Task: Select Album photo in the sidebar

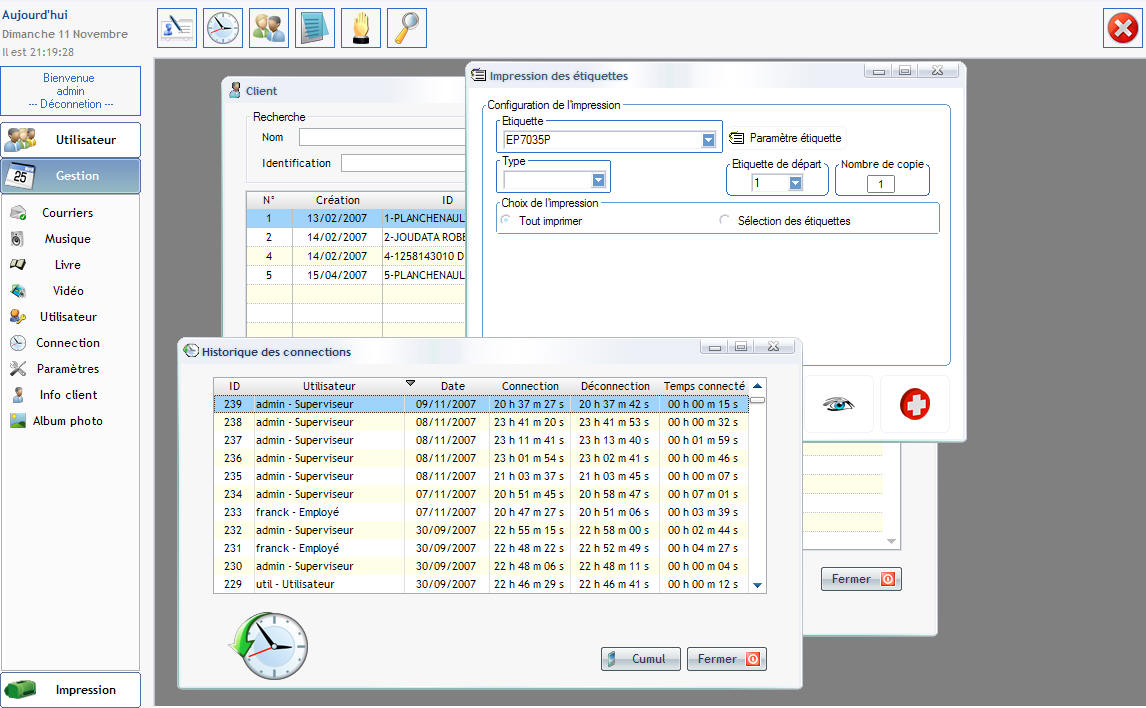Action: pyautogui.click(x=67, y=421)
